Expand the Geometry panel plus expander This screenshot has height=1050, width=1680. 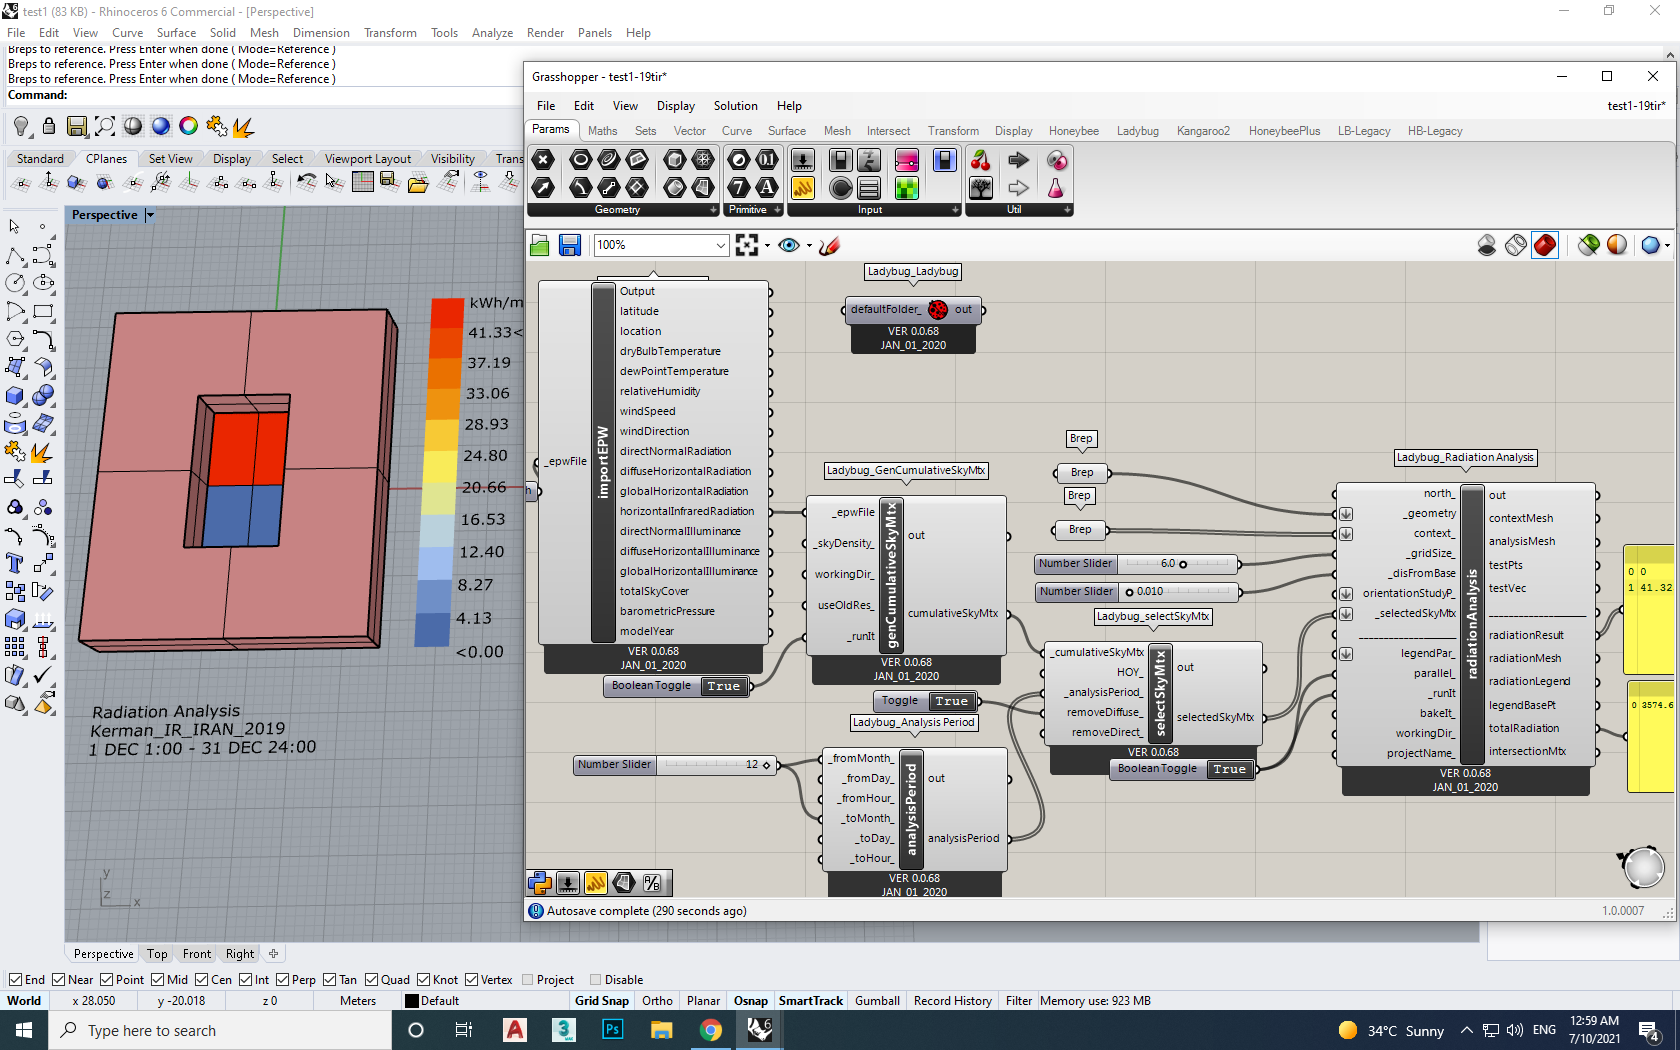(714, 210)
